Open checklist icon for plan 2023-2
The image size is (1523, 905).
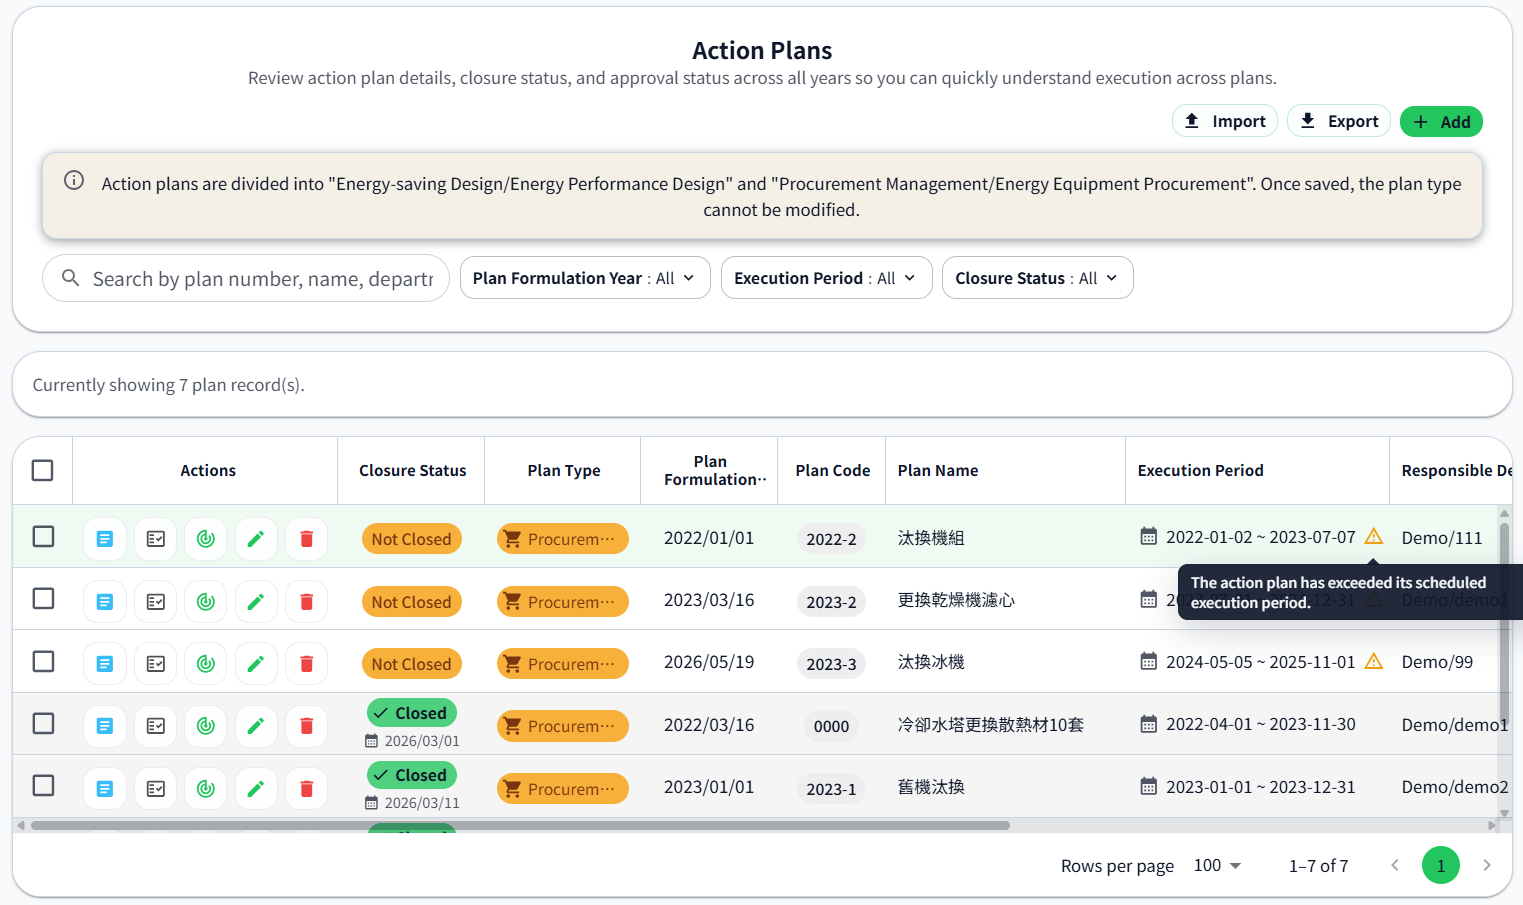tap(156, 602)
